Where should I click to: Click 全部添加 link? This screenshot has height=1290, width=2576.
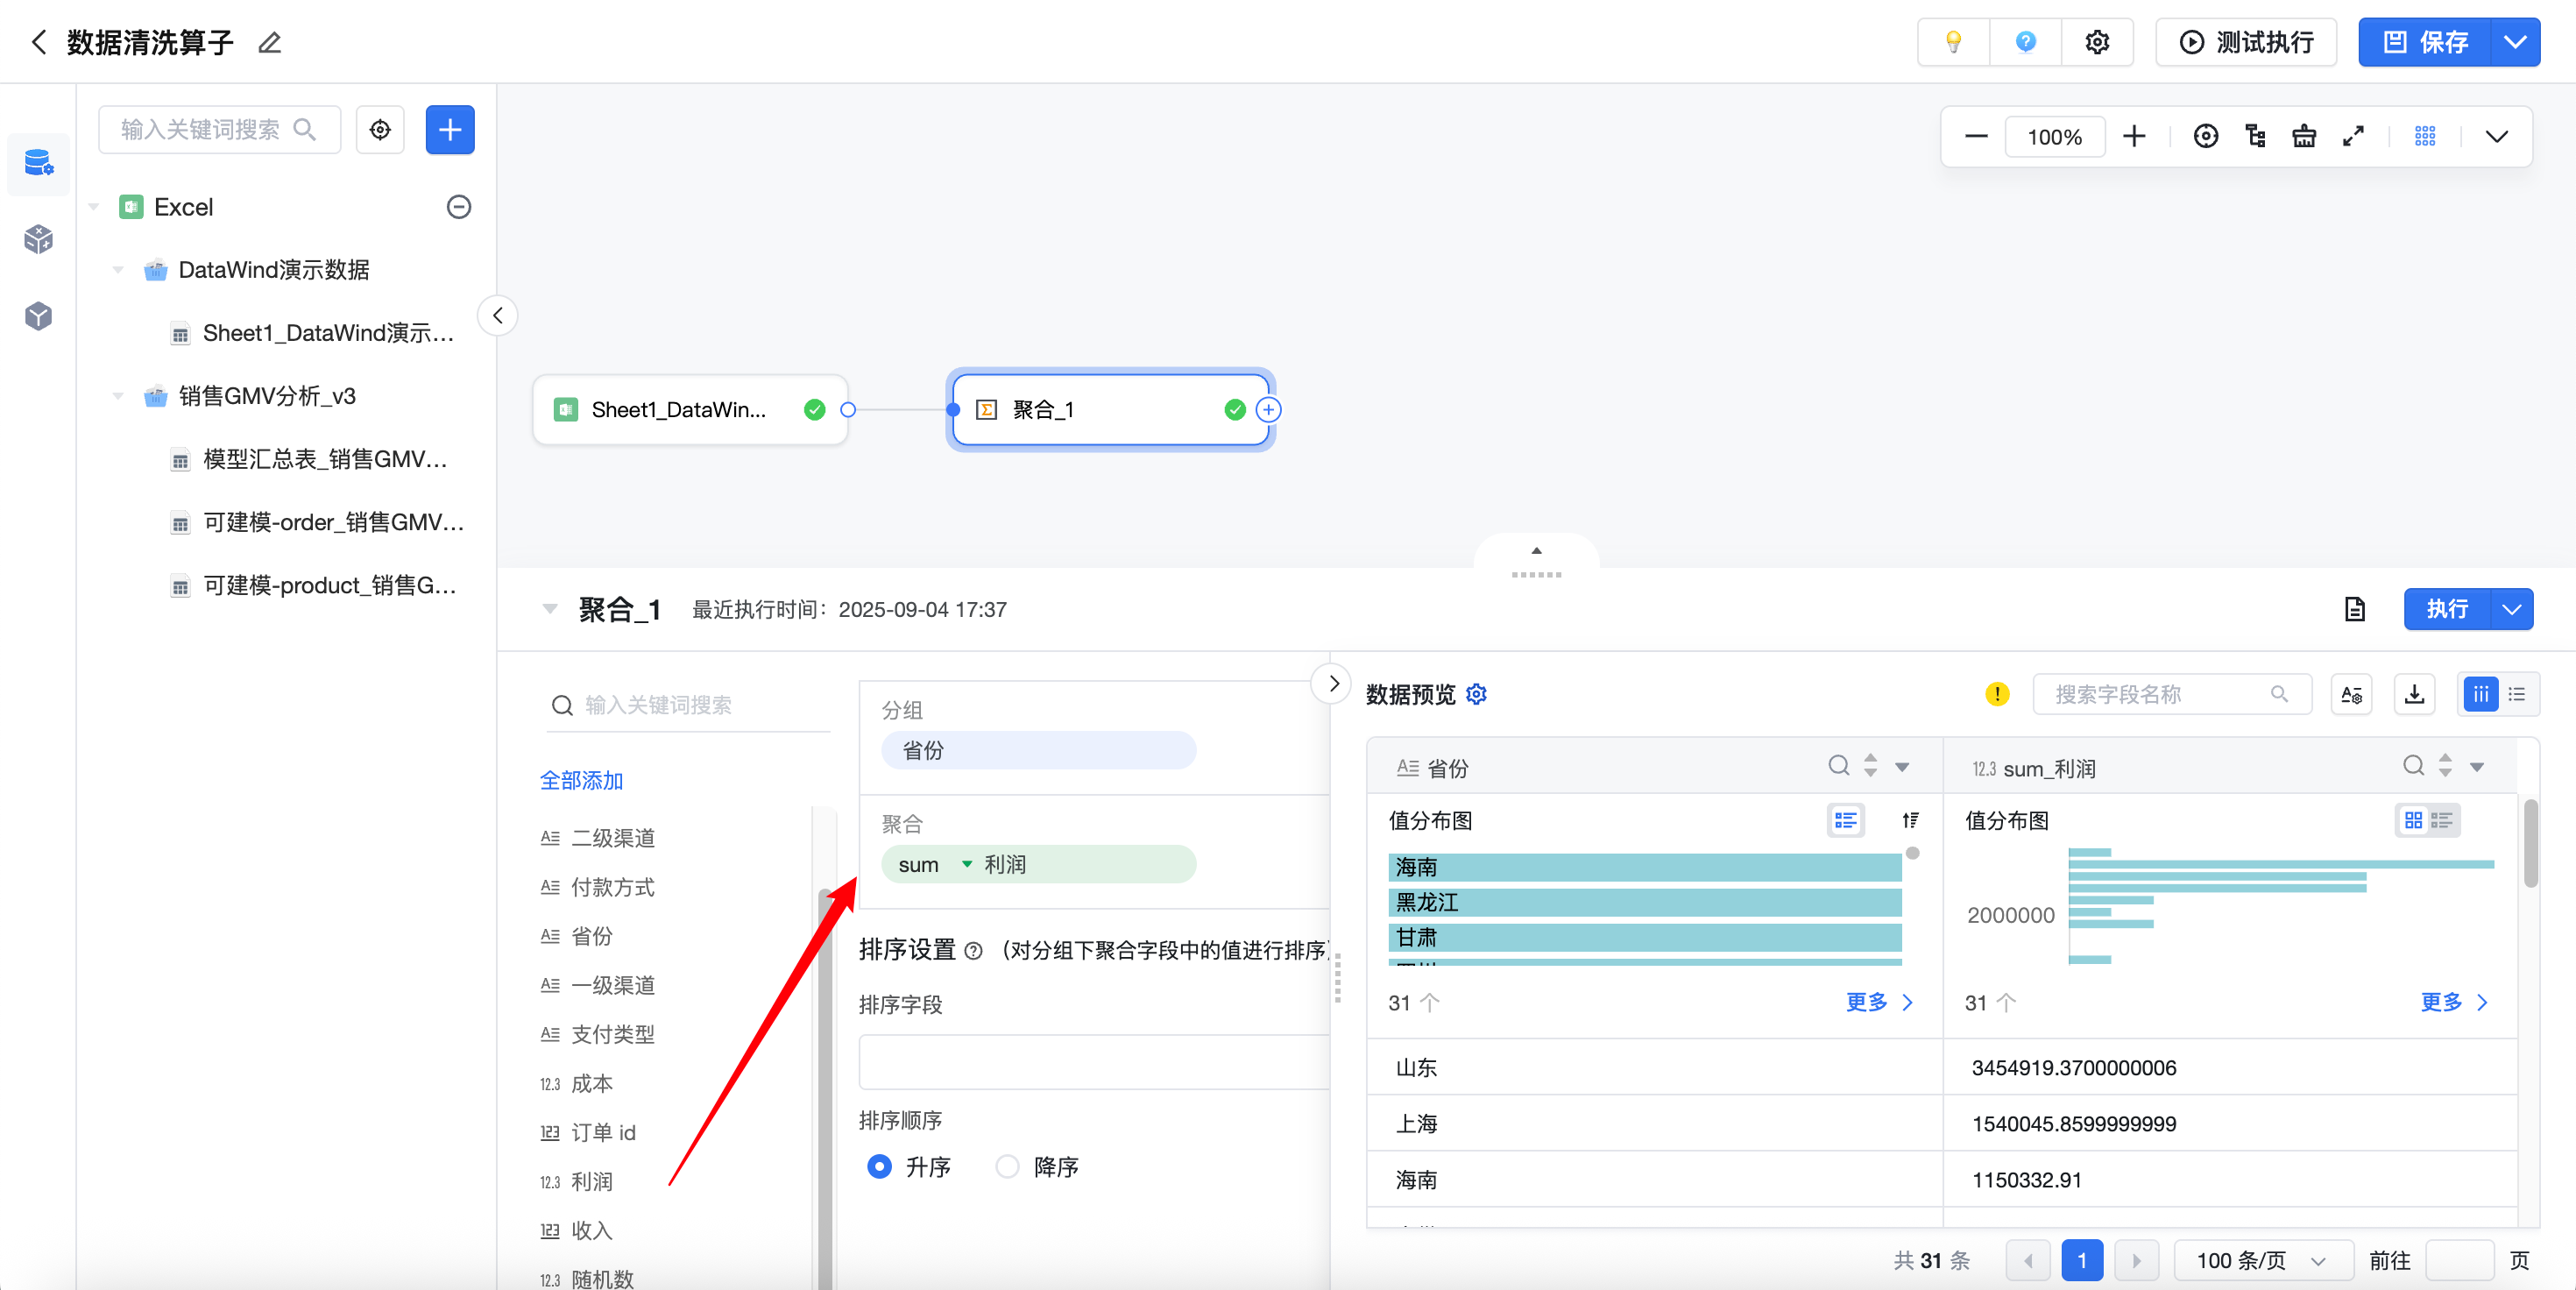click(581, 780)
